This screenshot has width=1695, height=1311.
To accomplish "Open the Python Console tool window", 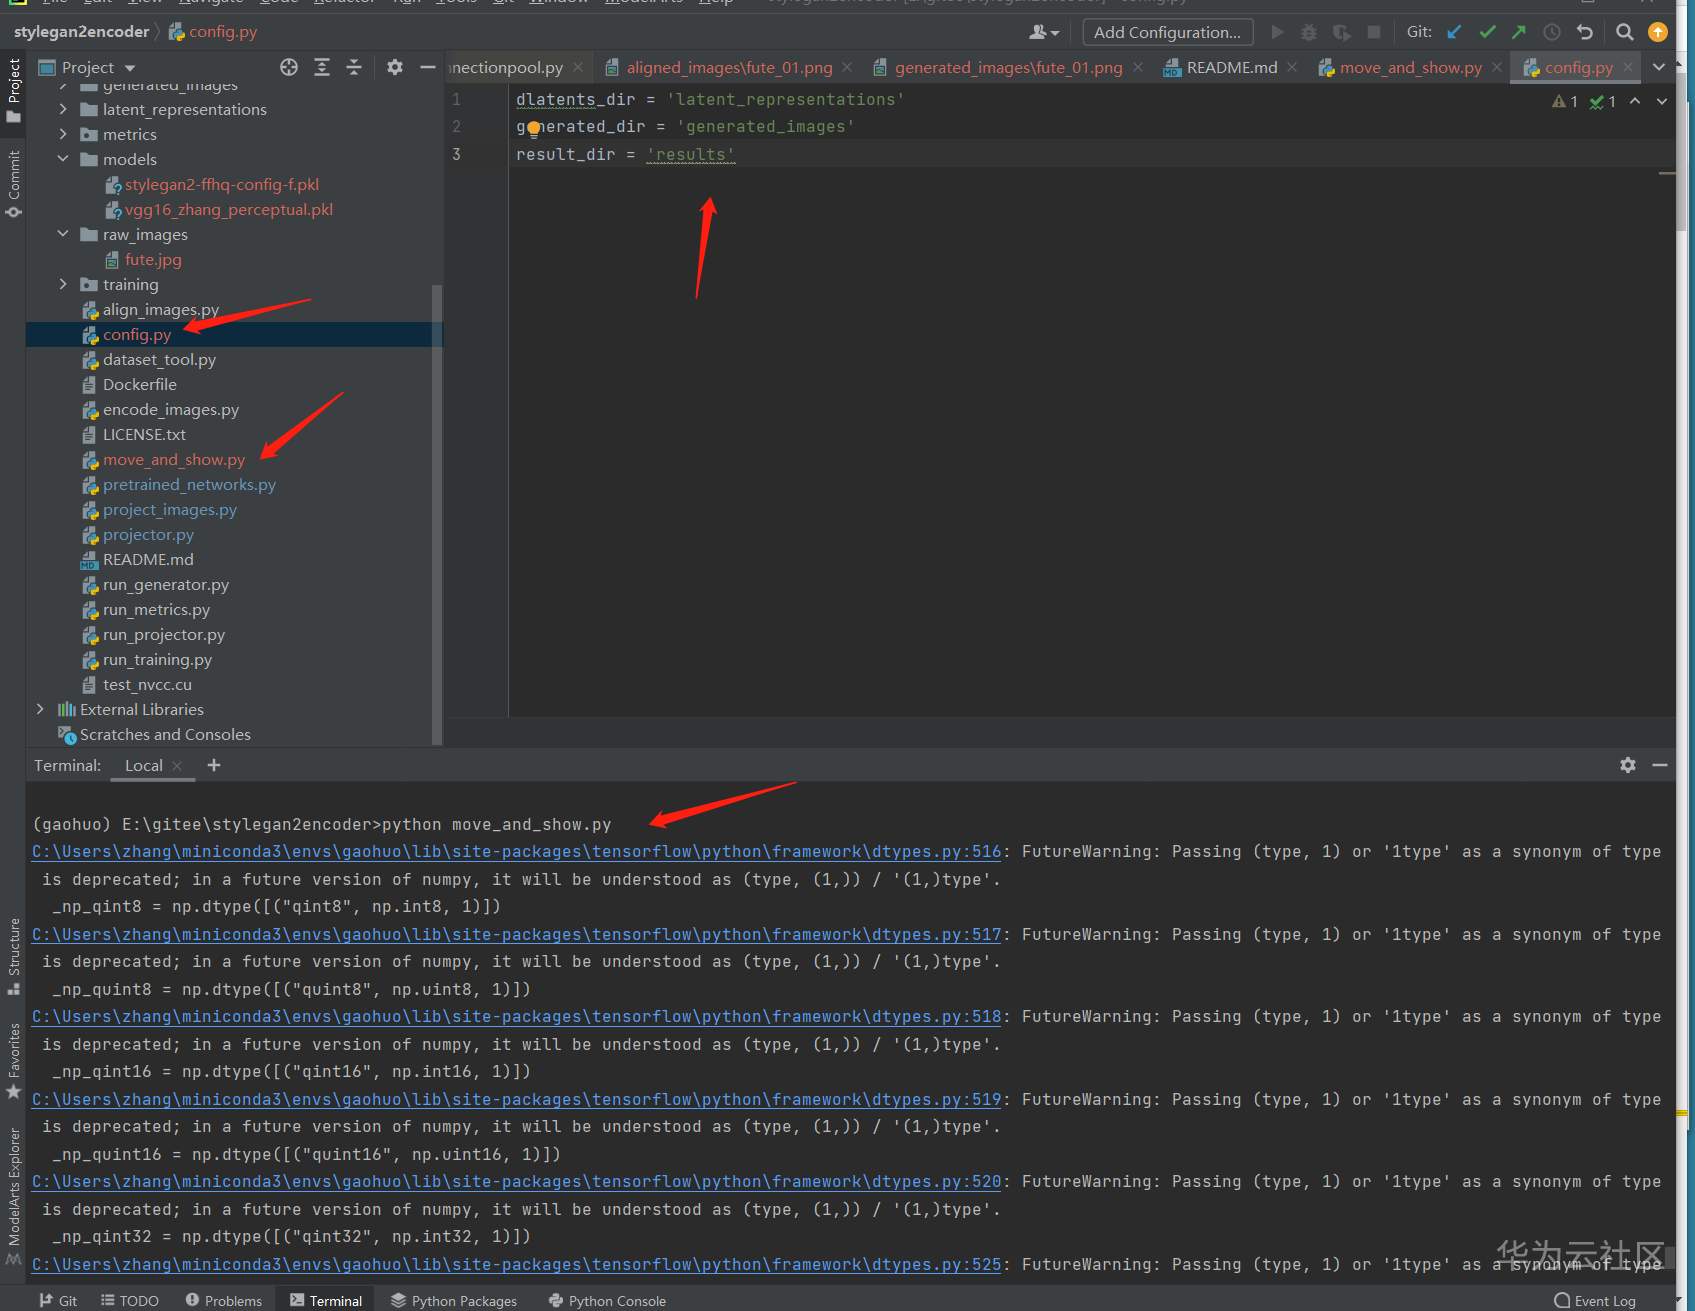I will point(607,1300).
